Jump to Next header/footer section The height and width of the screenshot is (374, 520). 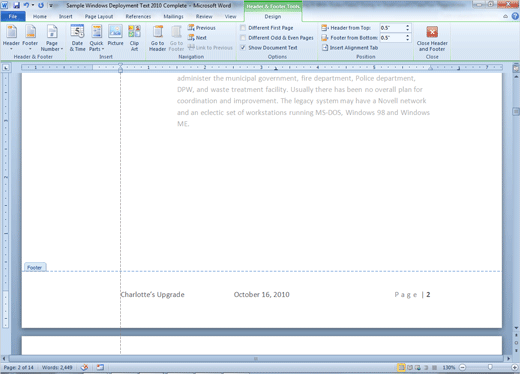[197, 38]
